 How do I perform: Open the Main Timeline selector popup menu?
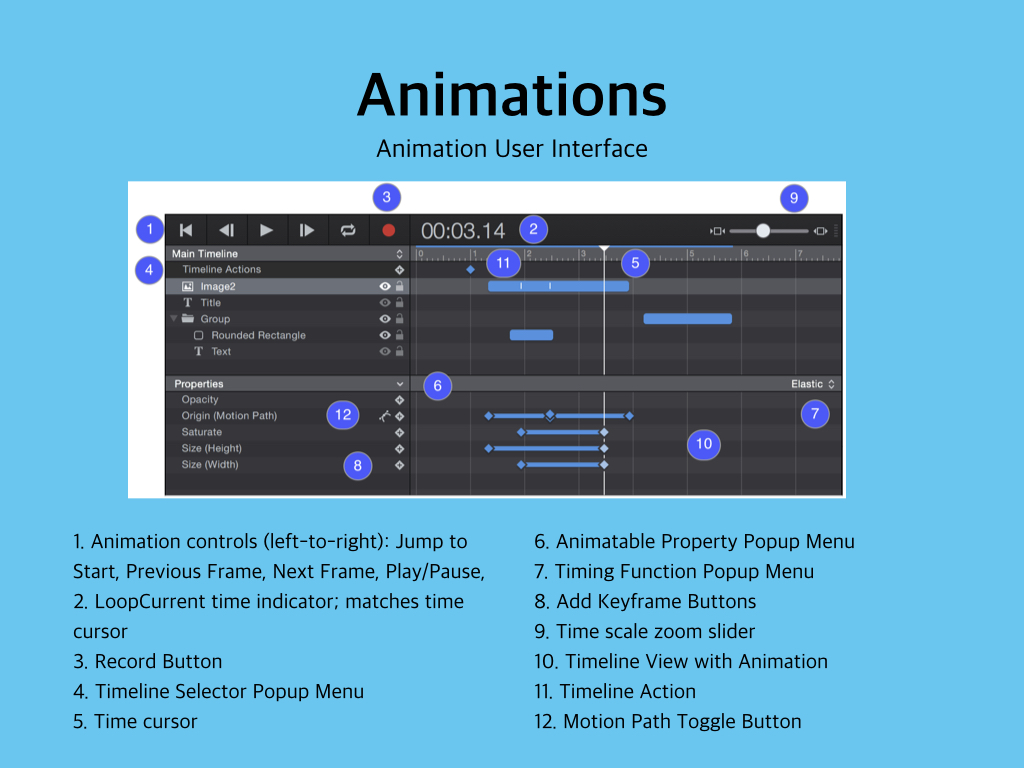[399, 254]
